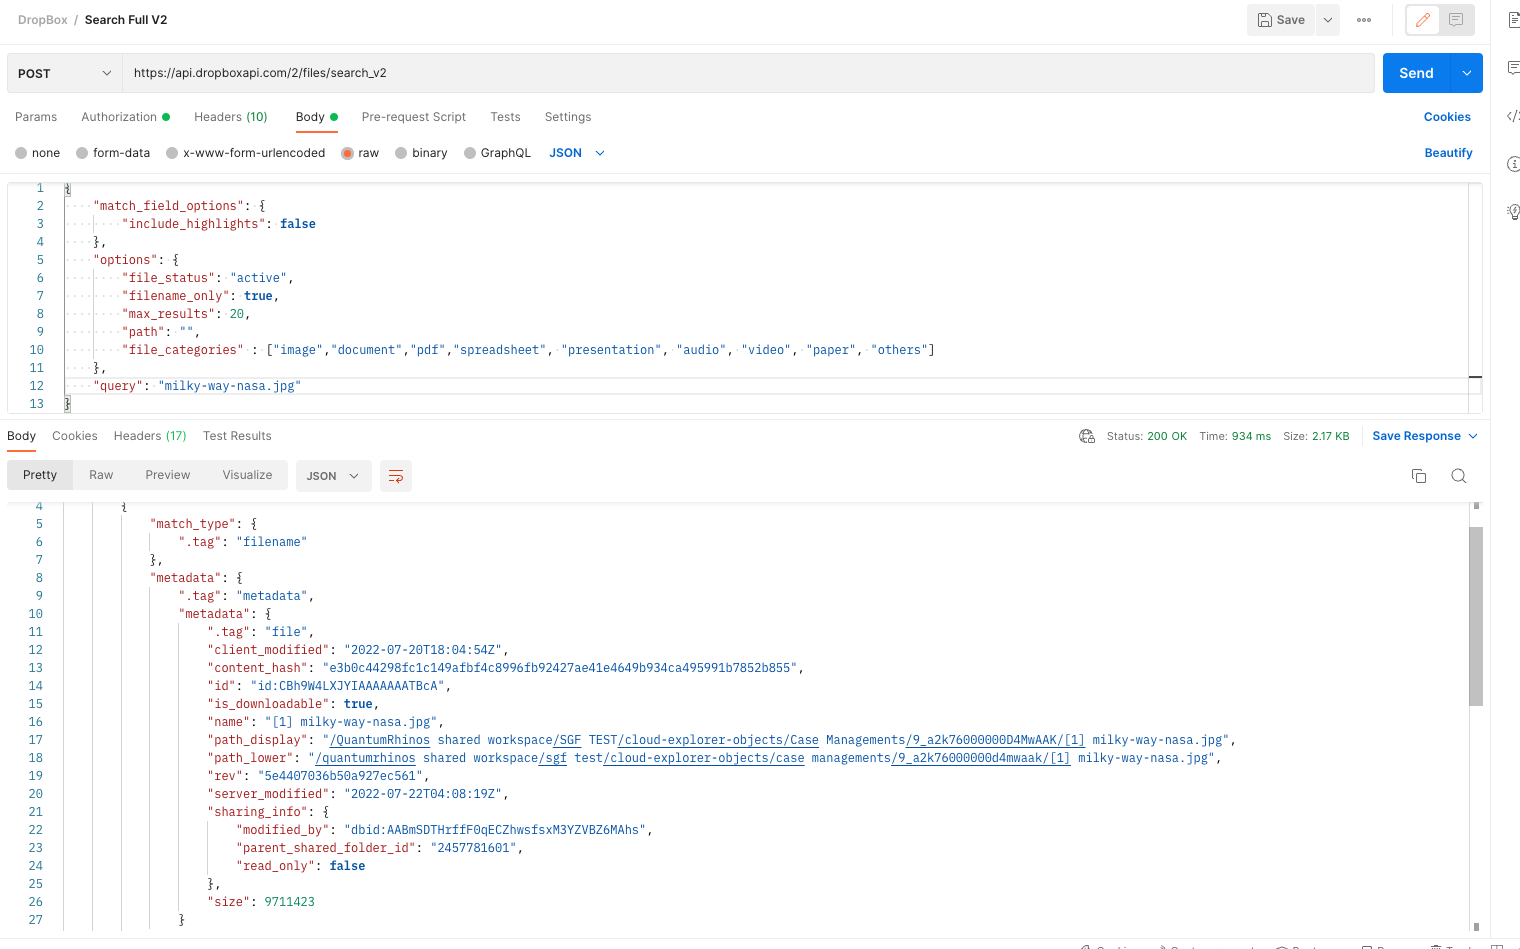The image size is (1520, 949).
Task: Select the GraphQL body type radio
Action: (x=470, y=153)
